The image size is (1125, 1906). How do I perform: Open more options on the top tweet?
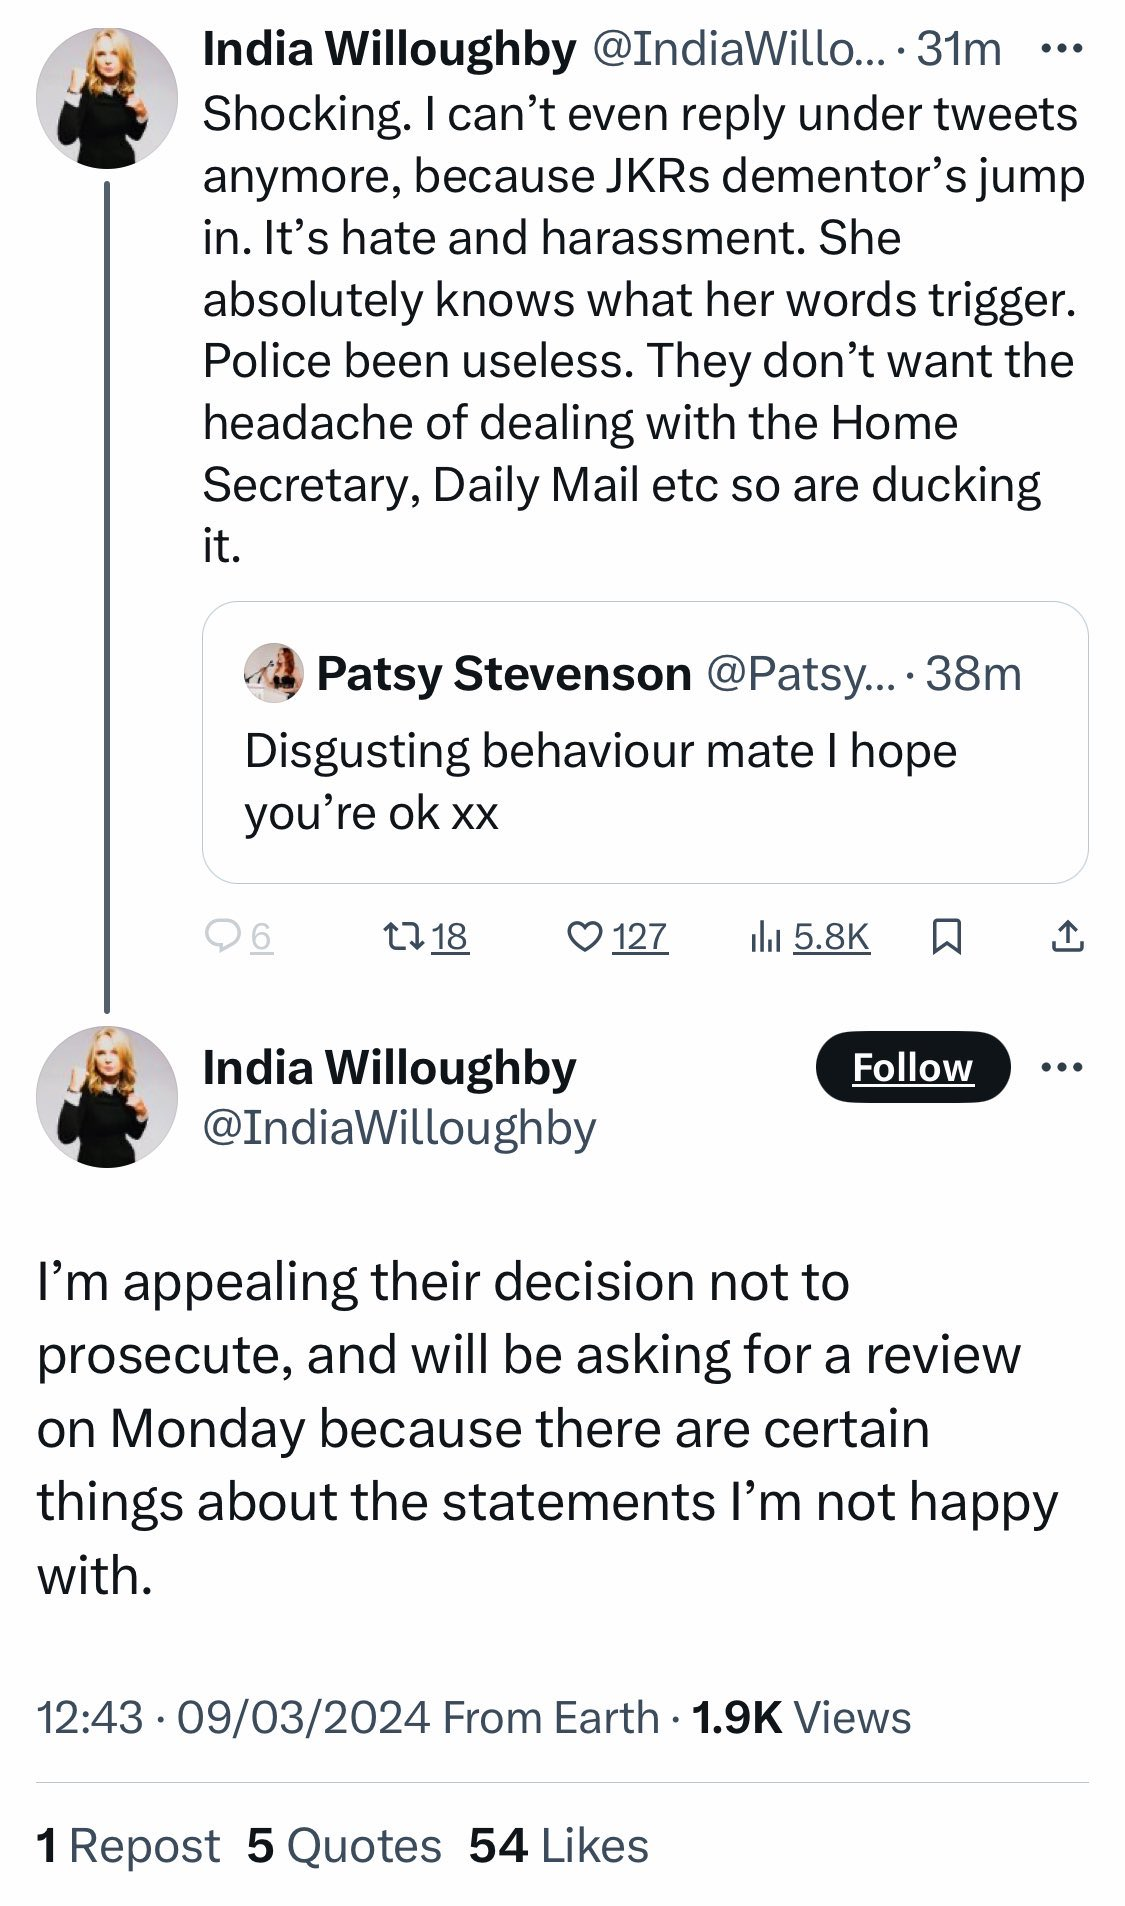click(1061, 48)
